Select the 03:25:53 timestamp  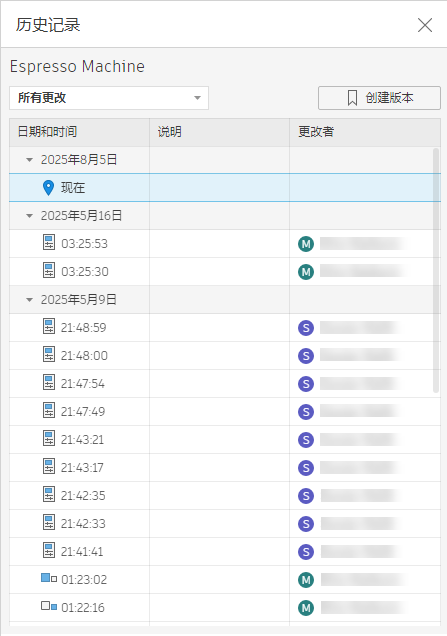point(84,244)
